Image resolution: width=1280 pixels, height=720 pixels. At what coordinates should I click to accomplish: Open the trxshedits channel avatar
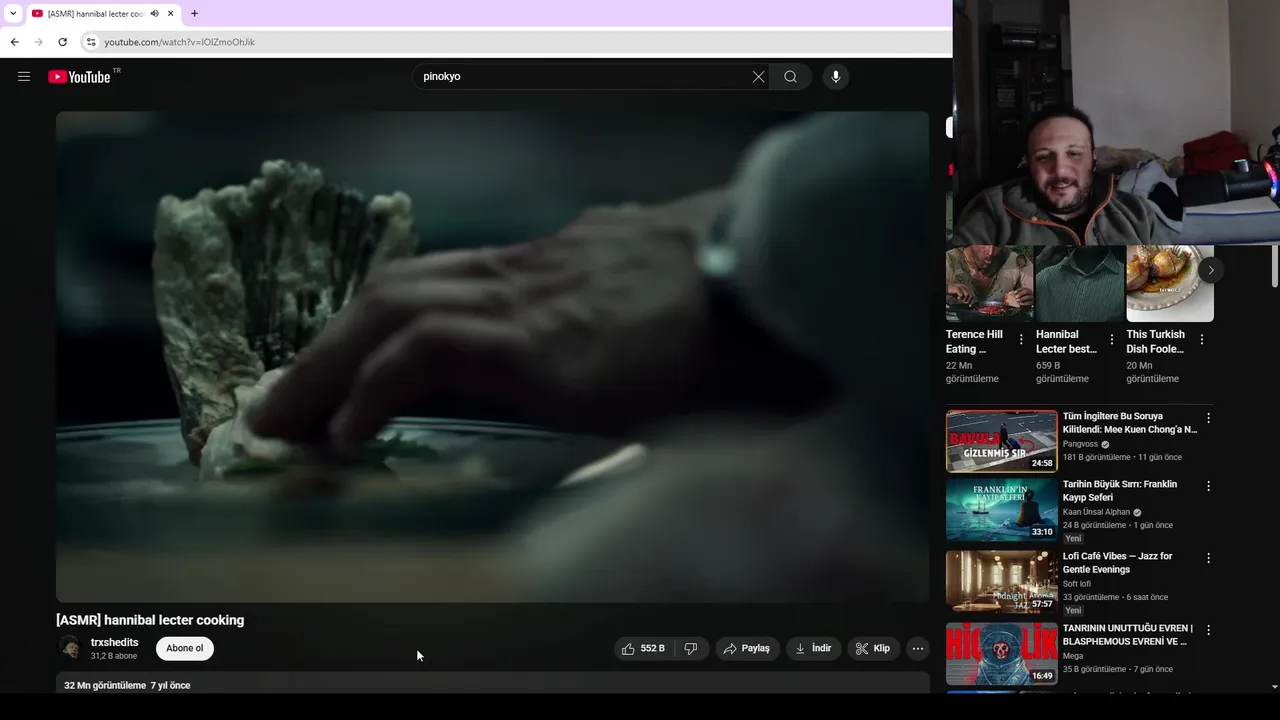click(70, 649)
